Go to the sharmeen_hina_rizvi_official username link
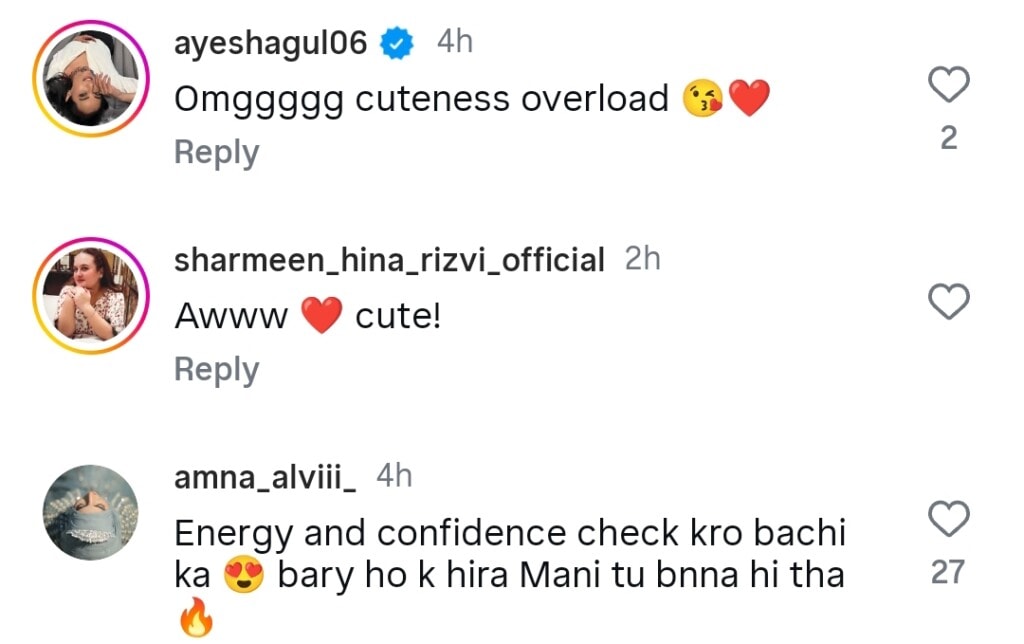 tap(389, 261)
